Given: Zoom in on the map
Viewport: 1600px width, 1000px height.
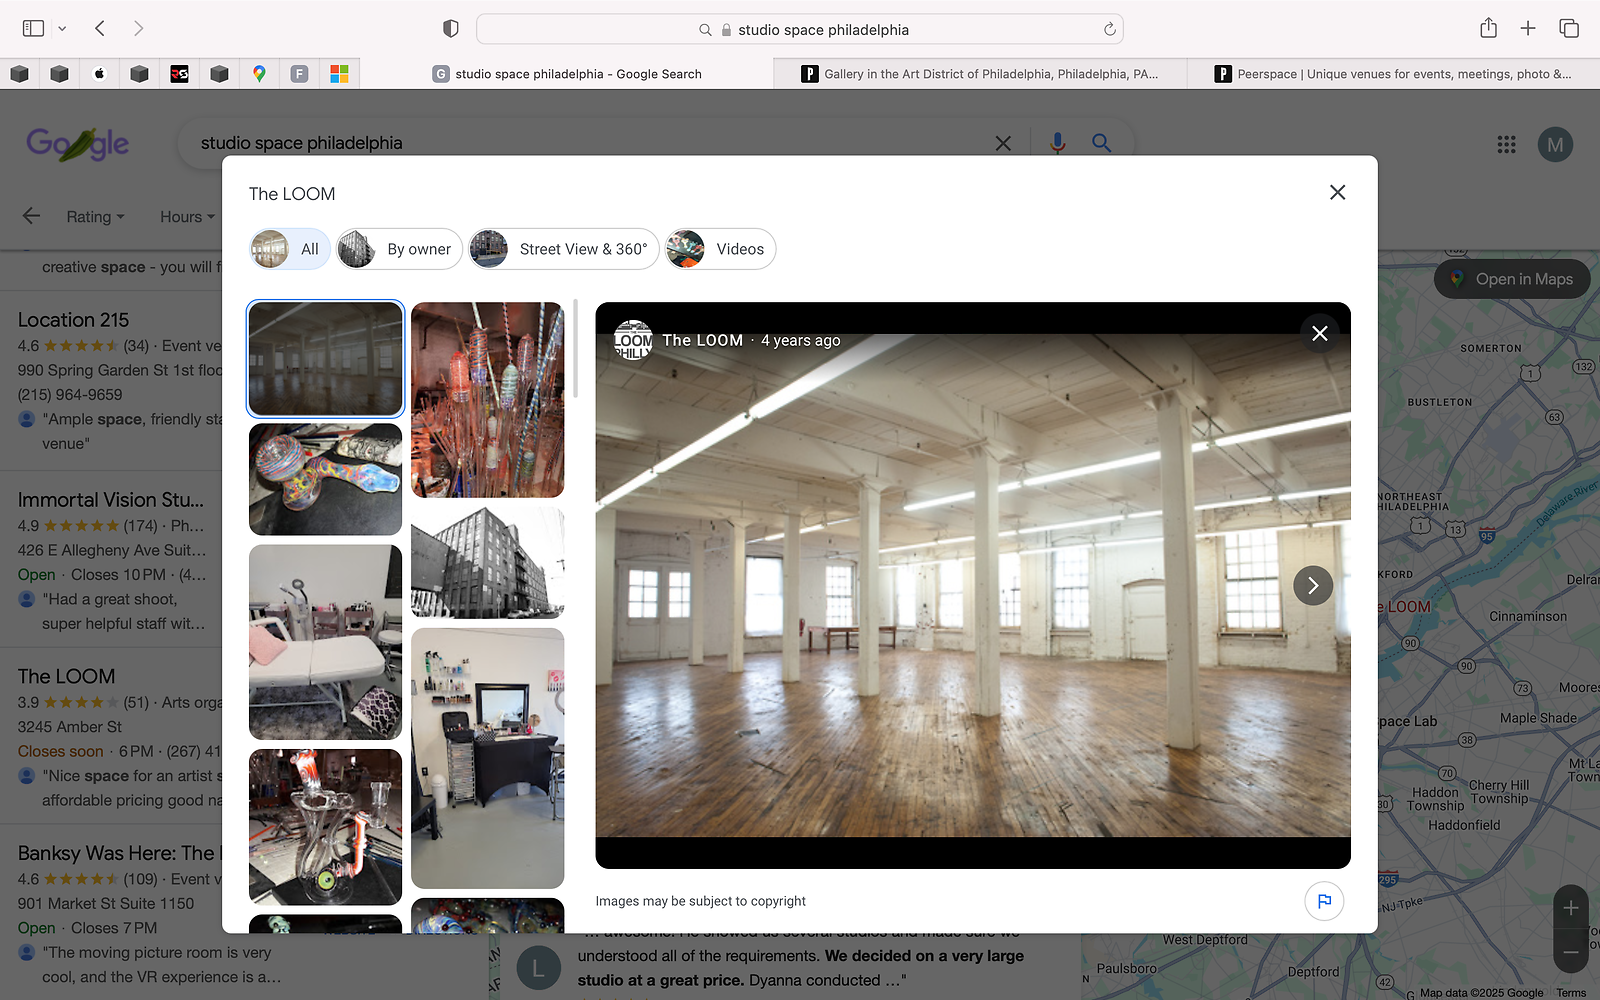Looking at the screenshot, I should 1570,908.
